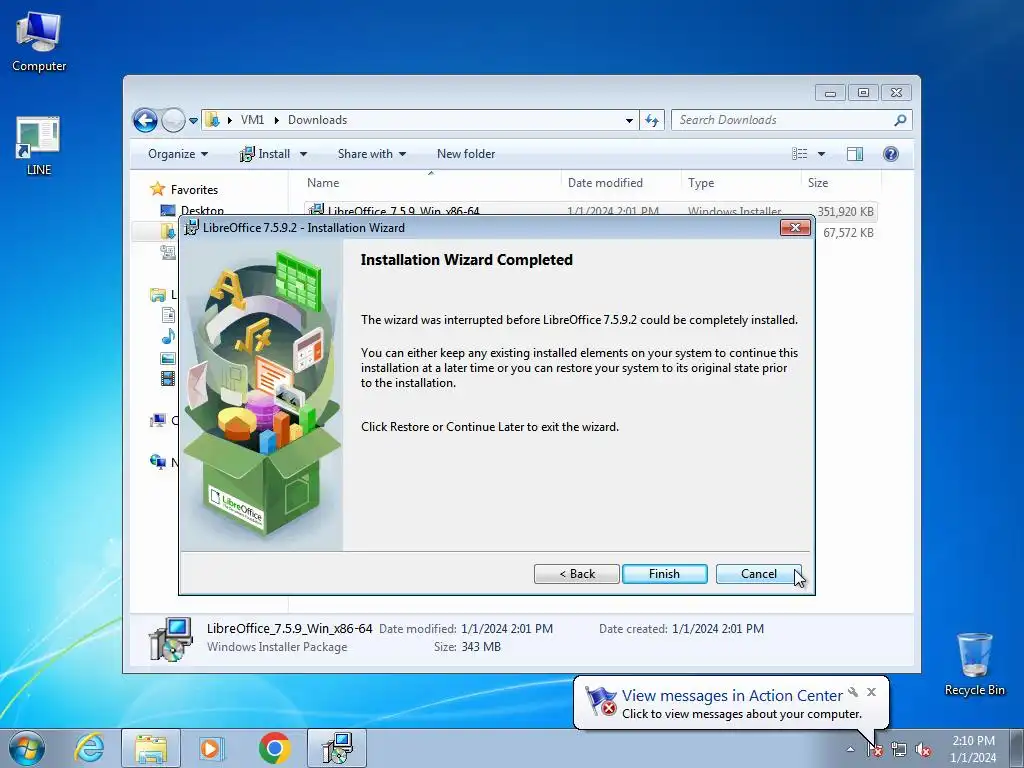Click the search magnifier icon
1024x768 pixels.
(901, 120)
